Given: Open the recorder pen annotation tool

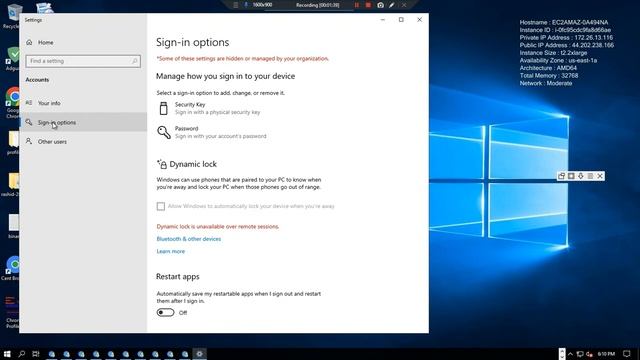Looking at the screenshot, I should click(x=392, y=5).
